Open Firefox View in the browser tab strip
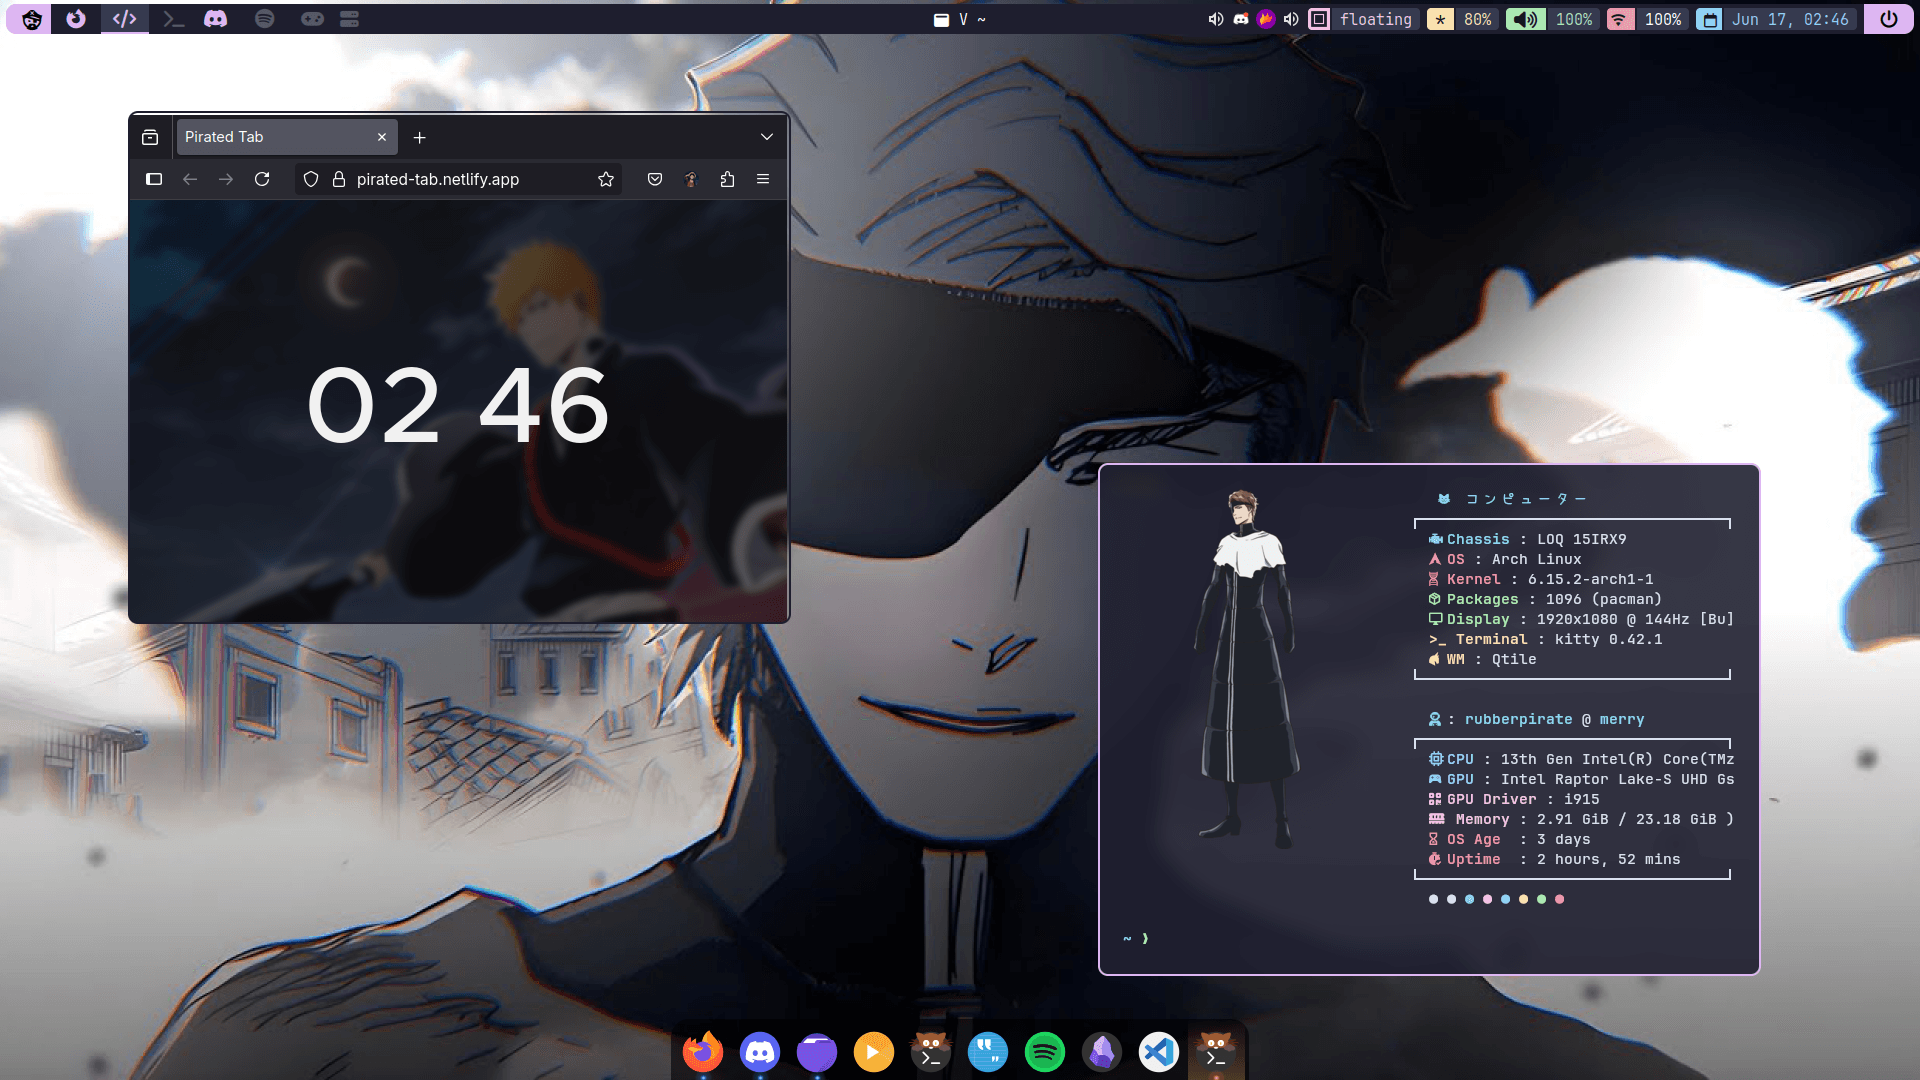Viewport: 1920px width, 1080px height. point(150,137)
